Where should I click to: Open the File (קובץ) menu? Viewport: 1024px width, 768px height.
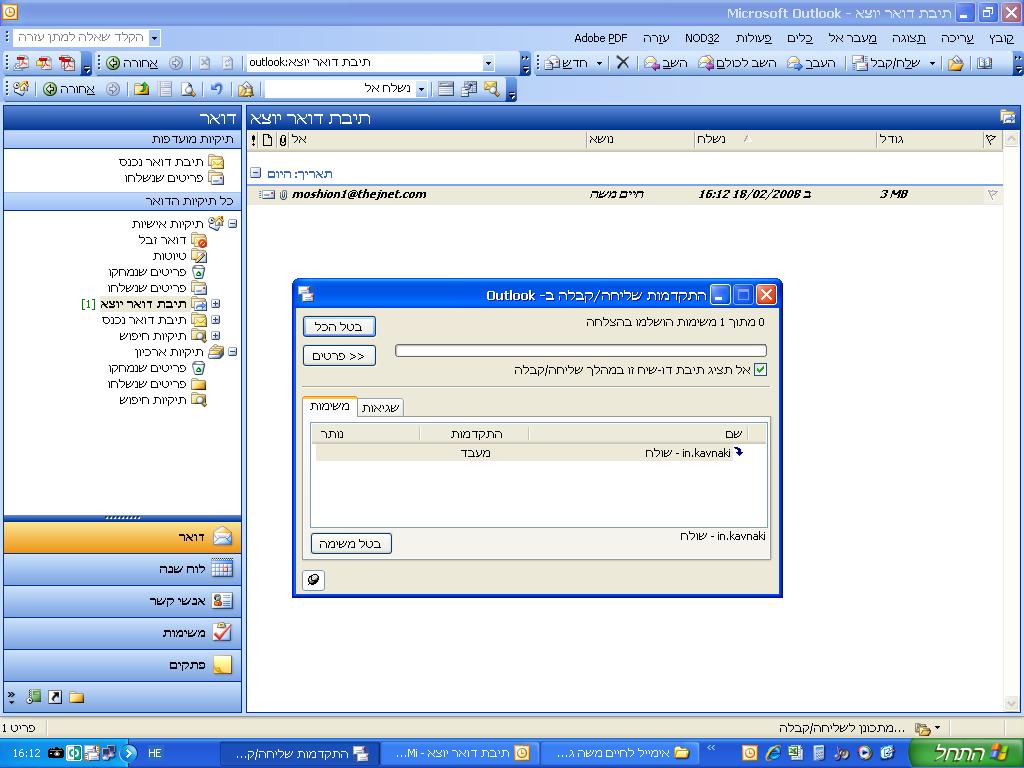(x=1001, y=38)
